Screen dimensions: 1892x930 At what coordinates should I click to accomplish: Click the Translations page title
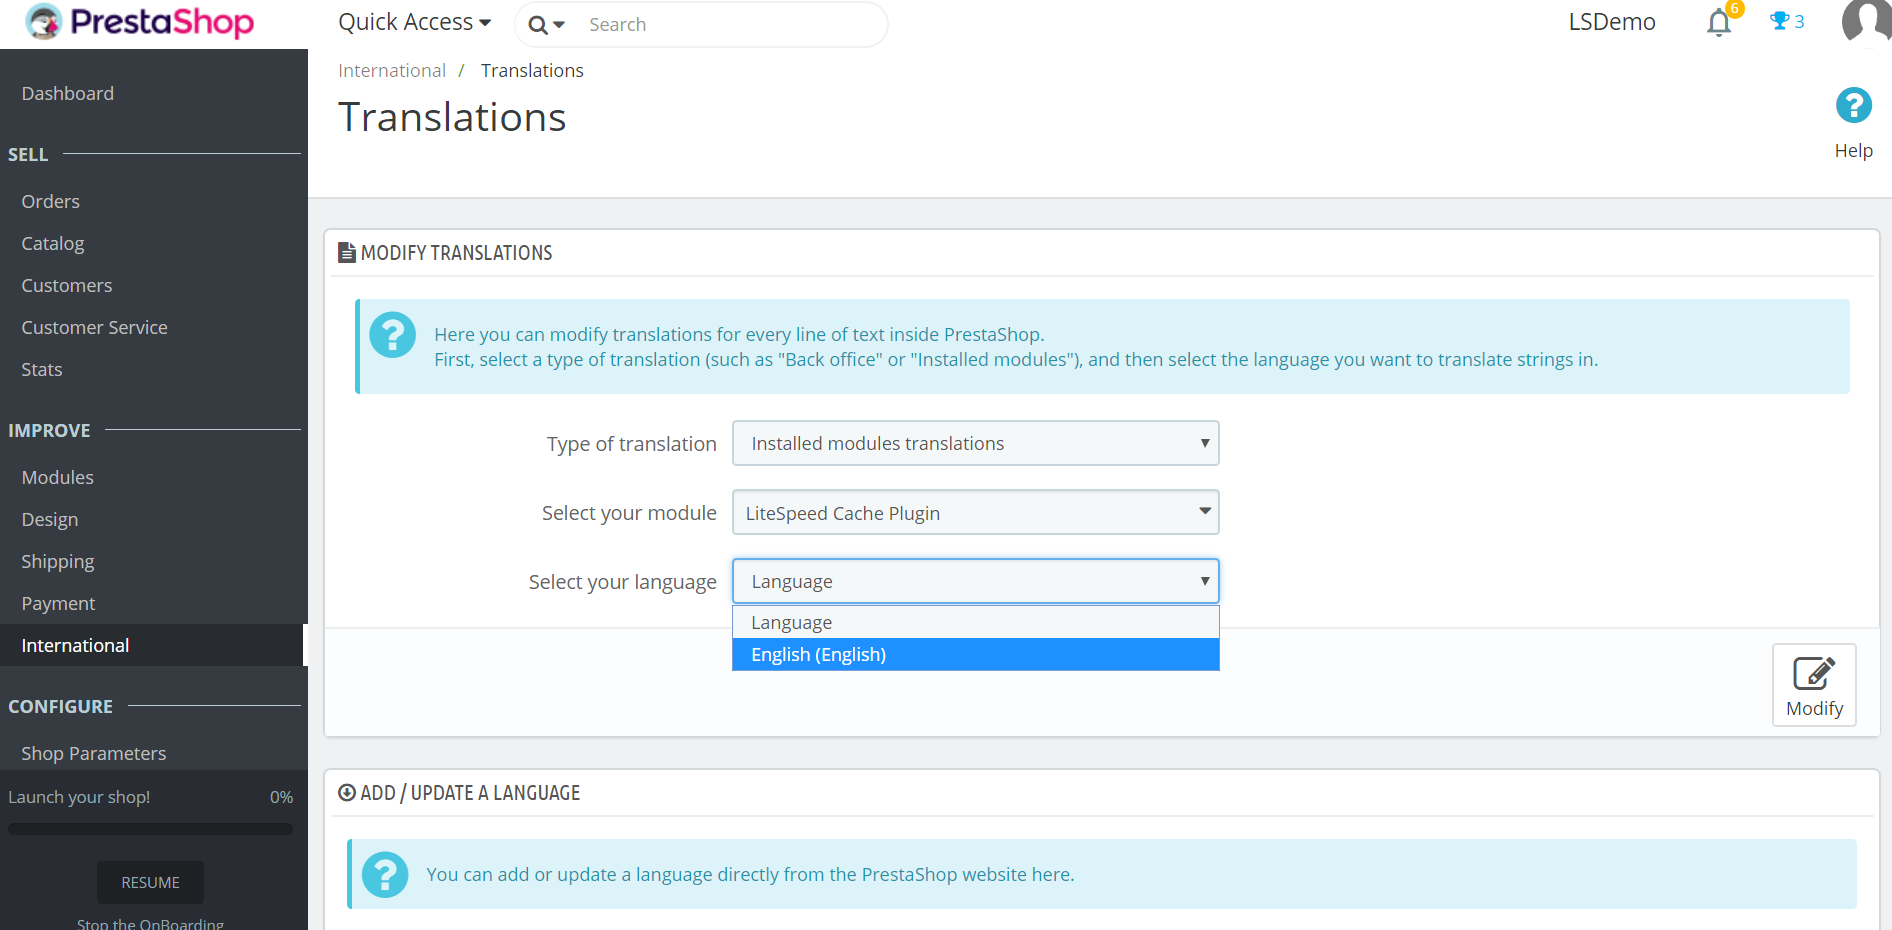(x=452, y=117)
